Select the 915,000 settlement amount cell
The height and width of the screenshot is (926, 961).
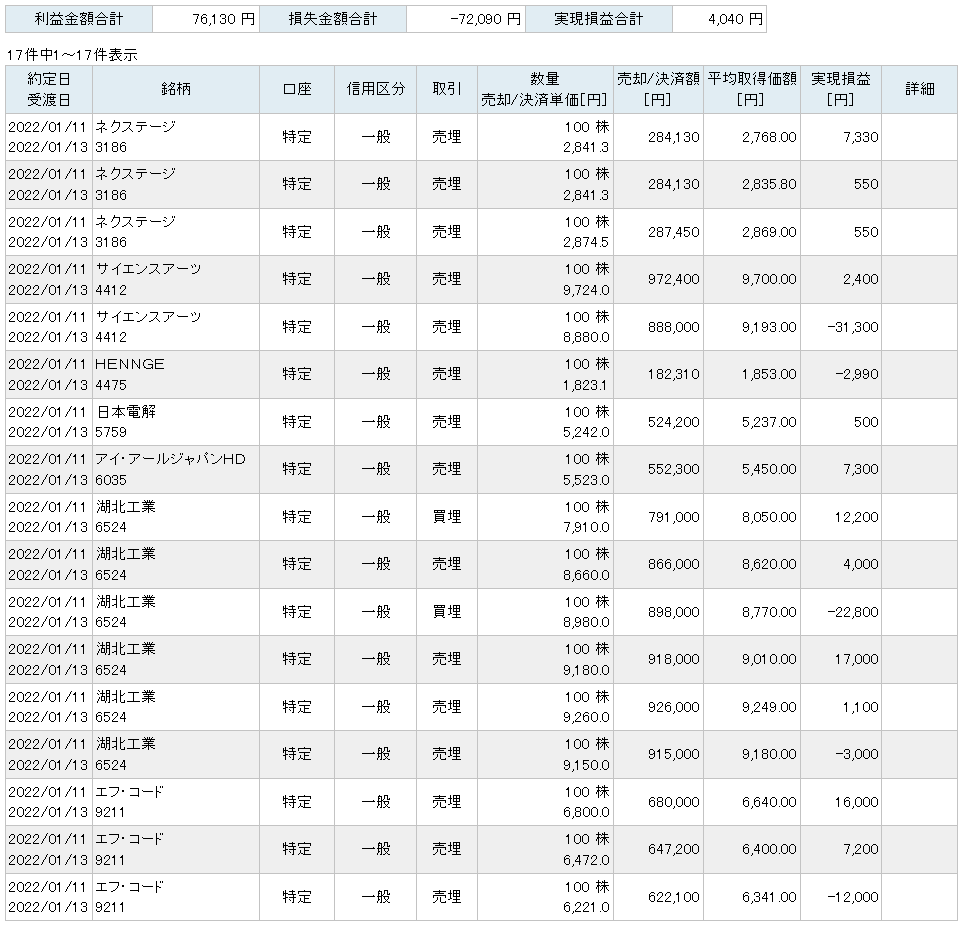(659, 754)
